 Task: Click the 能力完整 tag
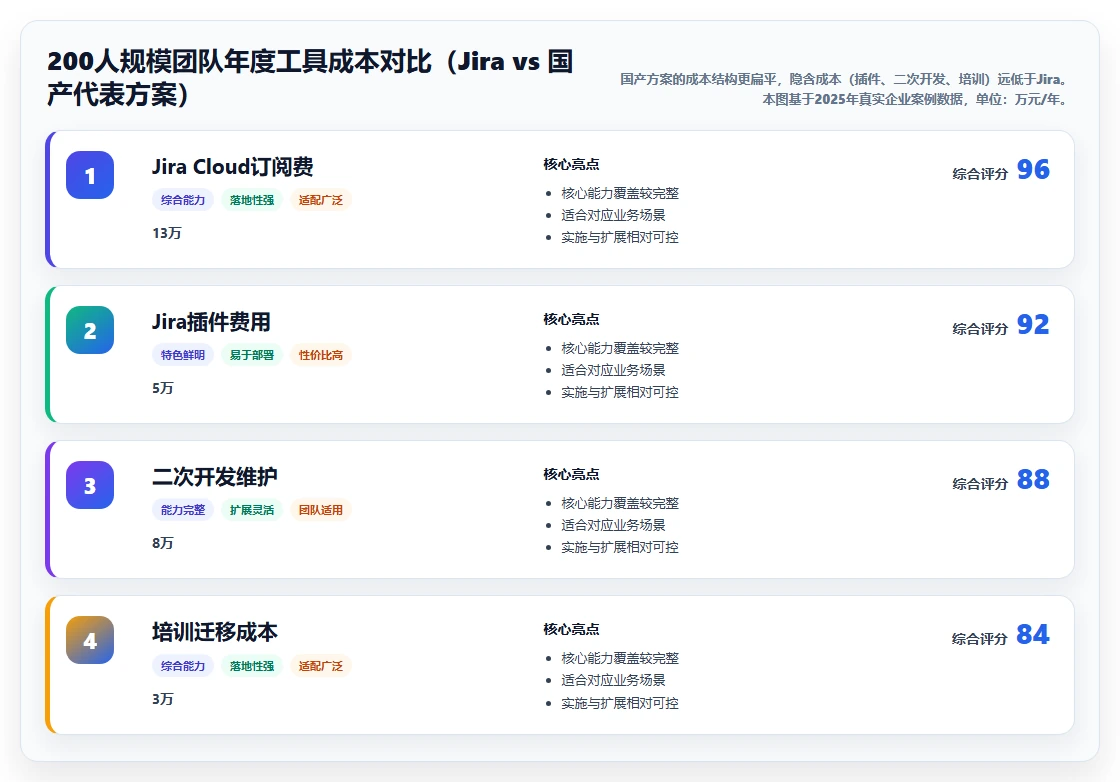[x=183, y=510]
